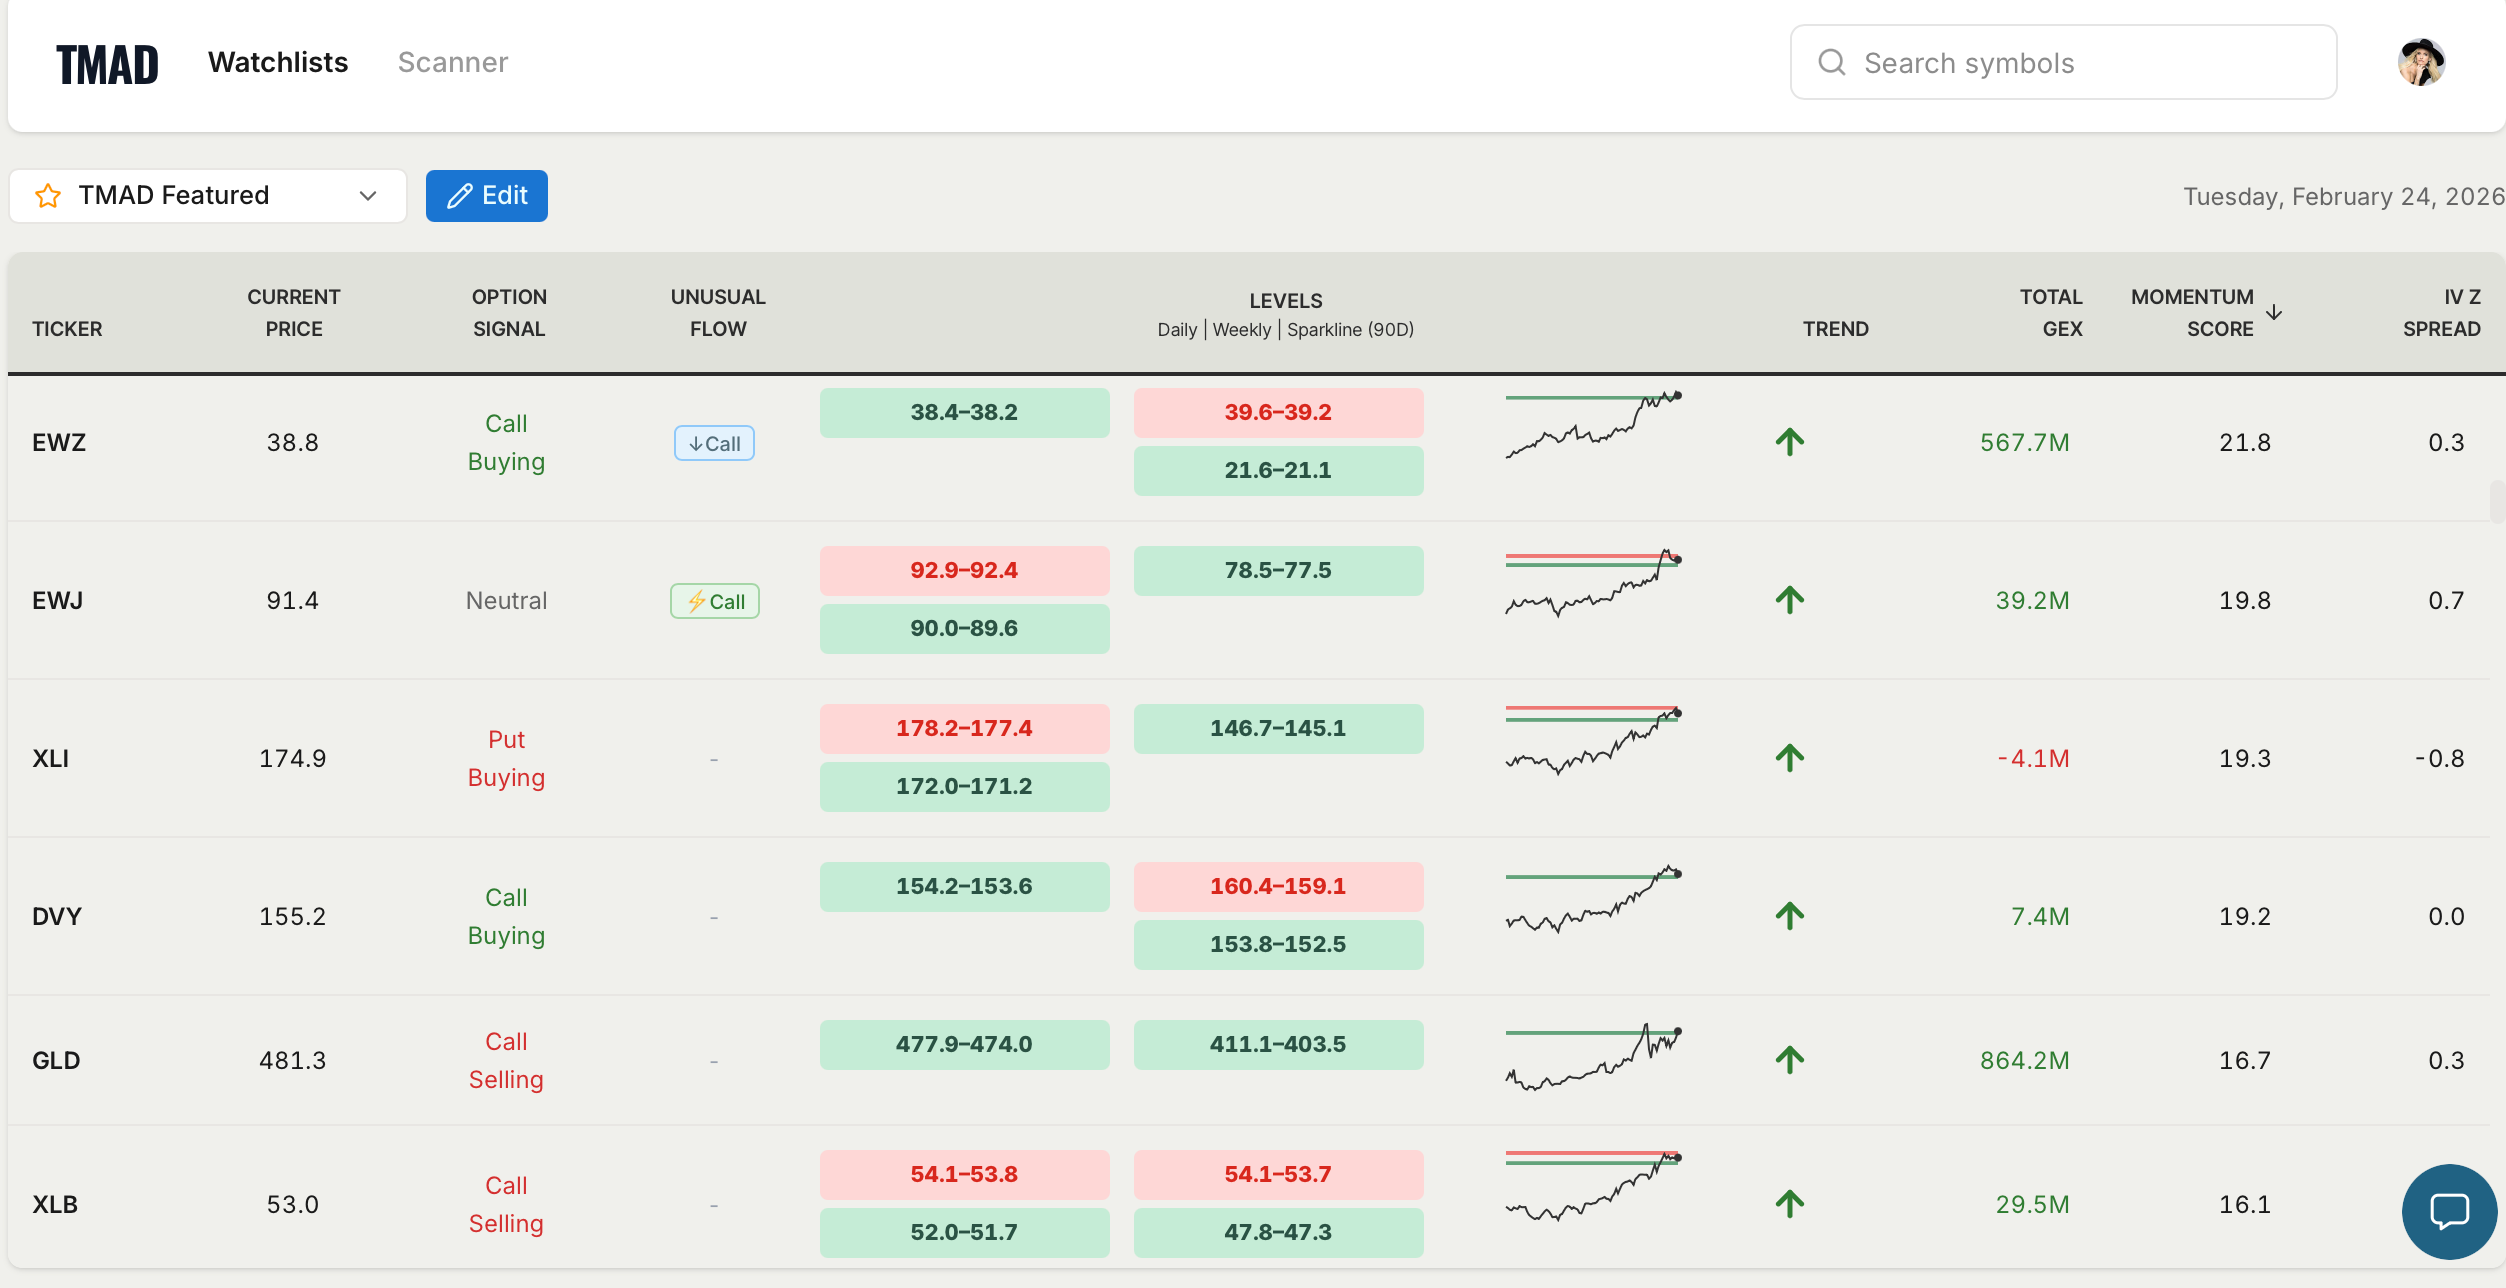
Task: Open the chat support bubble icon
Action: pyautogui.click(x=2448, y=1211)
